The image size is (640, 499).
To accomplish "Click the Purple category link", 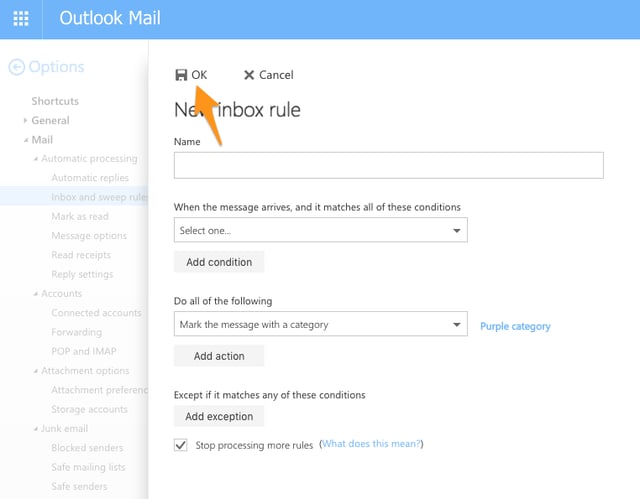I will pyautogui.click(x=515, y=326).
